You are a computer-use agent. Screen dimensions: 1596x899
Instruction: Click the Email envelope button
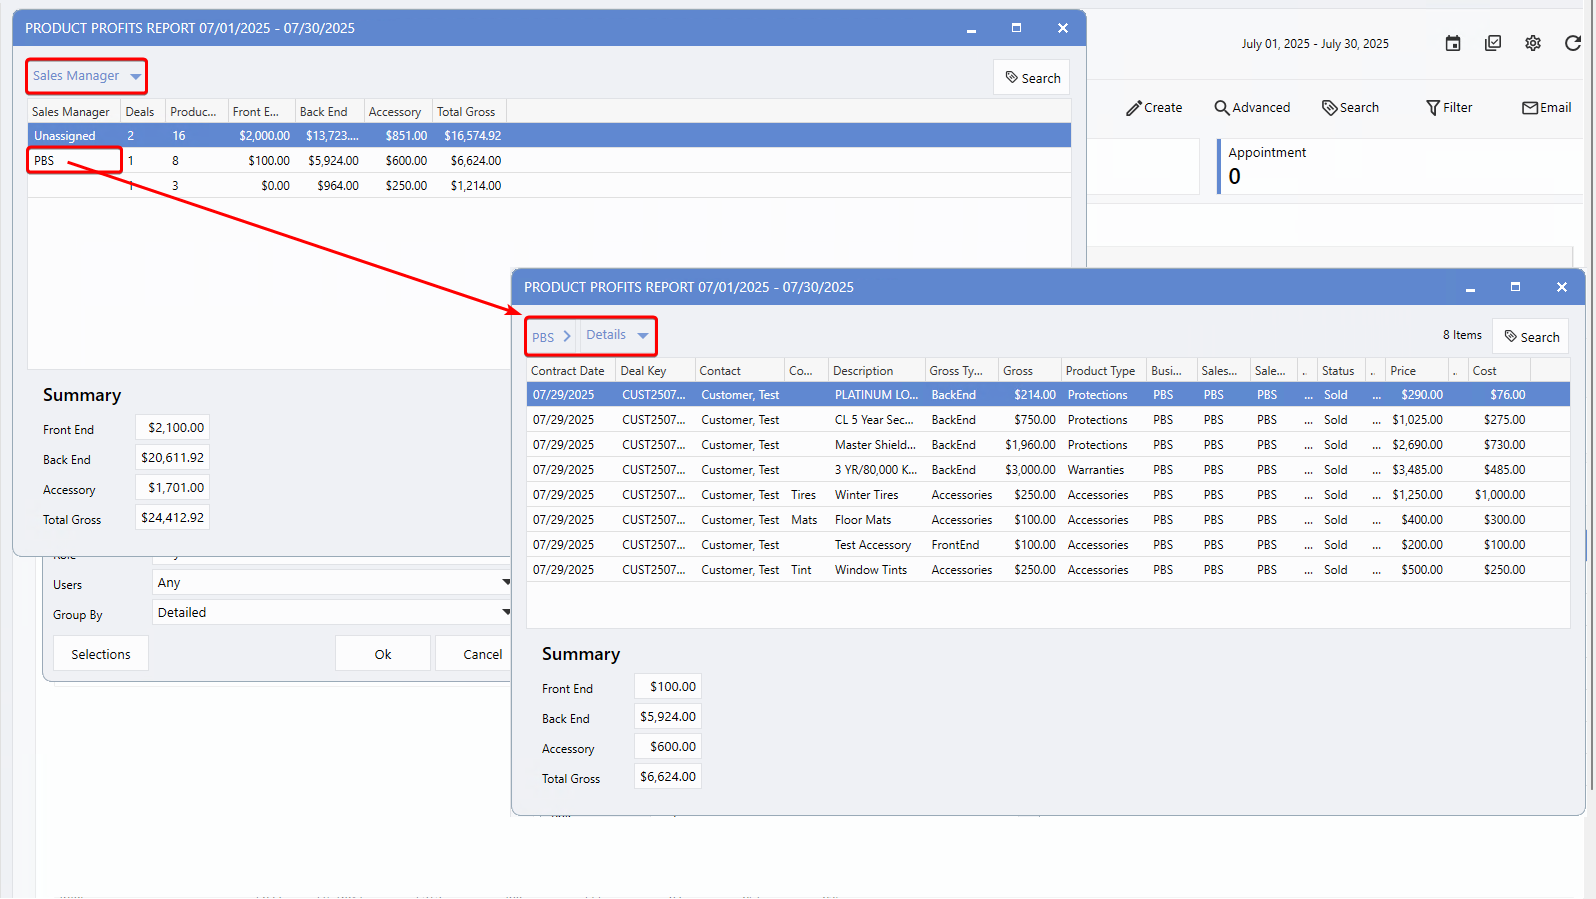[x=1546, y=108]
